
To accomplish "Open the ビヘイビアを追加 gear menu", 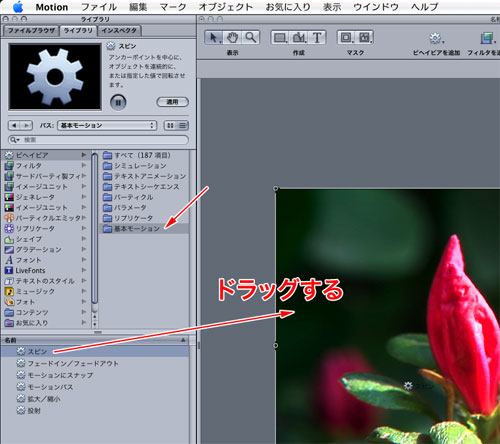I will (436, 39).
